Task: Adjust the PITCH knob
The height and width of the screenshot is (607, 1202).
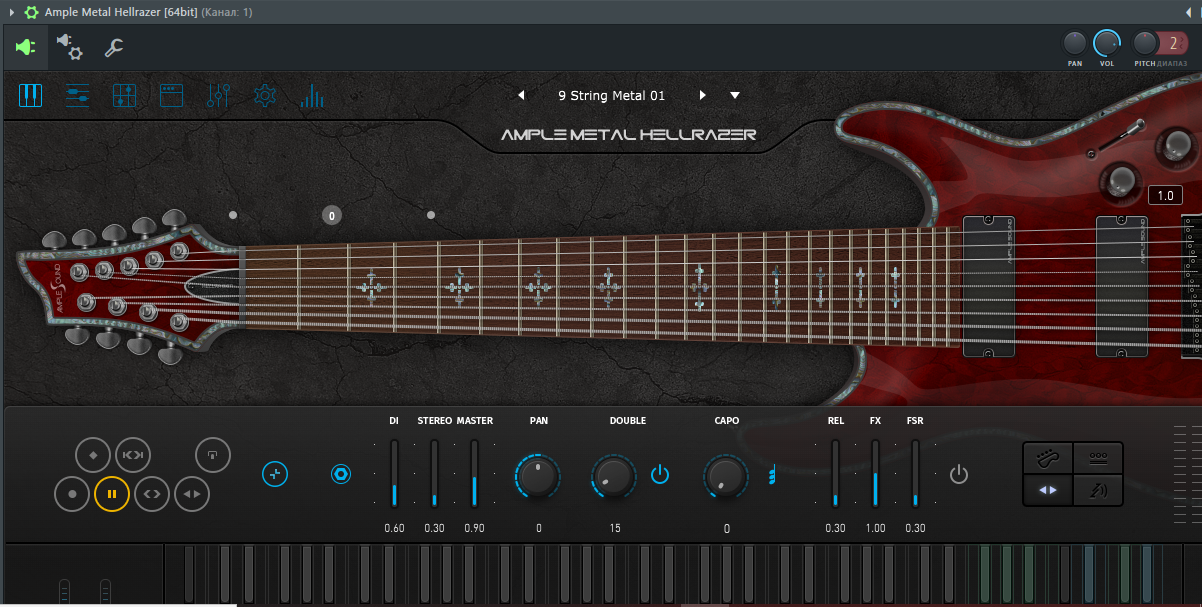Action: pyautogui.click(x=1145, y=43)
